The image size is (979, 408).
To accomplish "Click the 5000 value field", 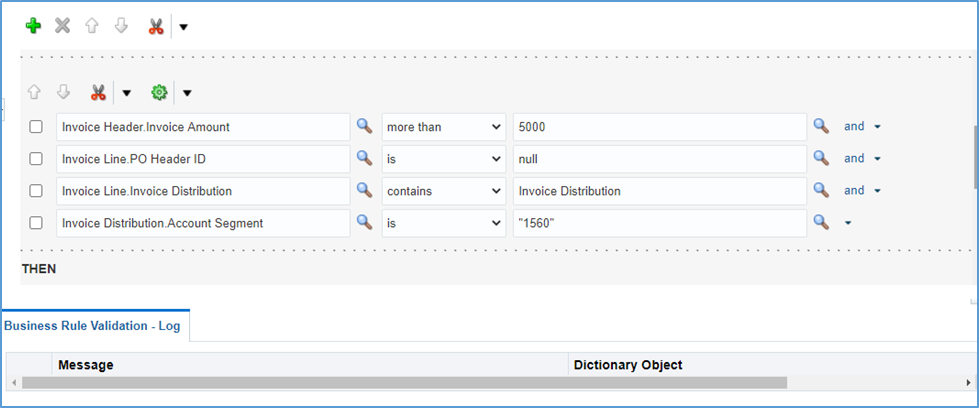I will click(x=660, y=127).
